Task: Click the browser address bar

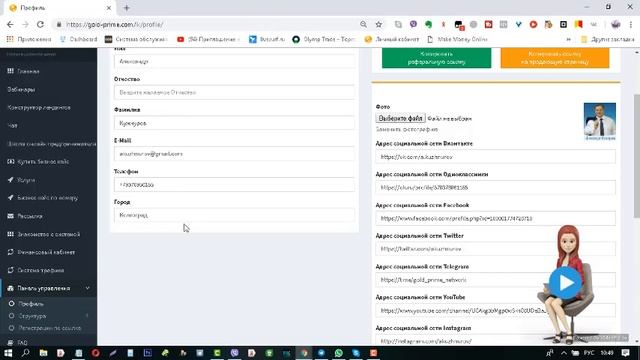Action: 210,24
